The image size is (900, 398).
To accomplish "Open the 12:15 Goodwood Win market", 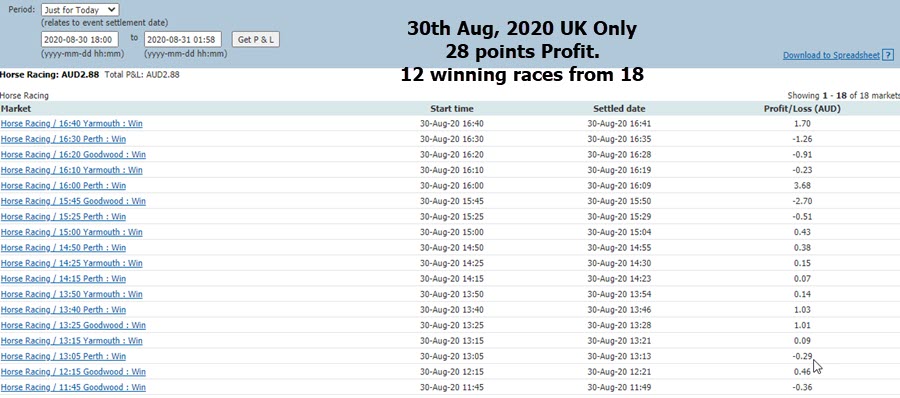I will (73, 372).
